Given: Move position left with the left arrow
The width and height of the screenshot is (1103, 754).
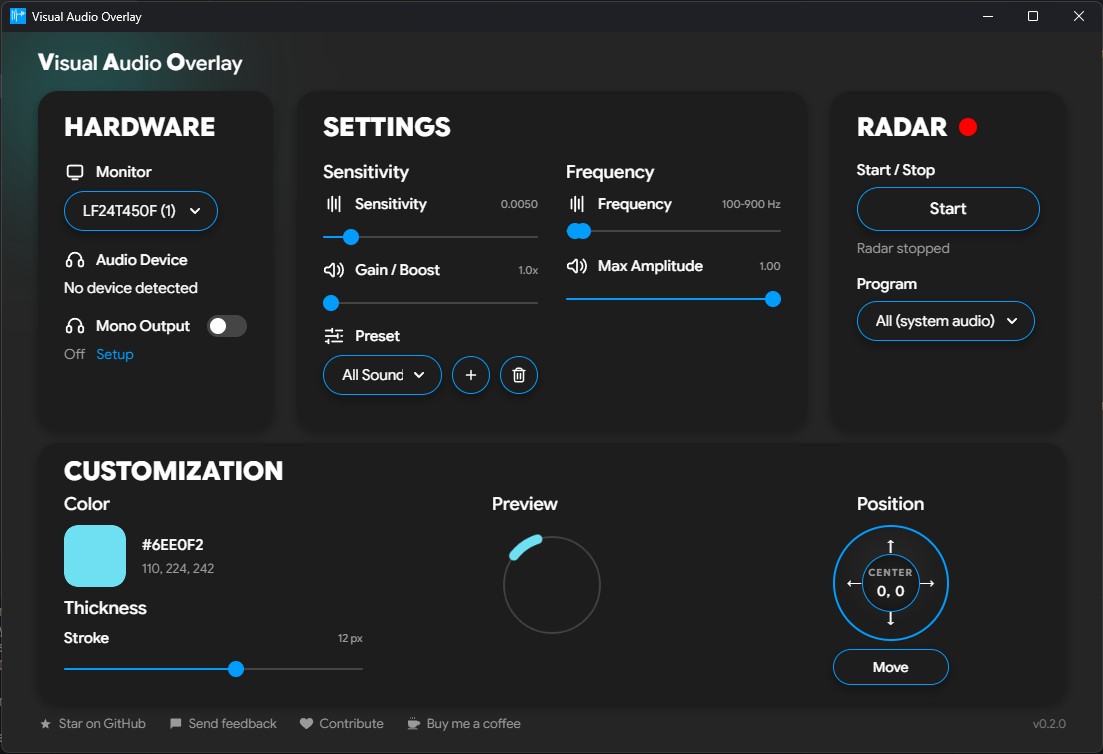Looking at the screenshot, I should tap(854, 583).
